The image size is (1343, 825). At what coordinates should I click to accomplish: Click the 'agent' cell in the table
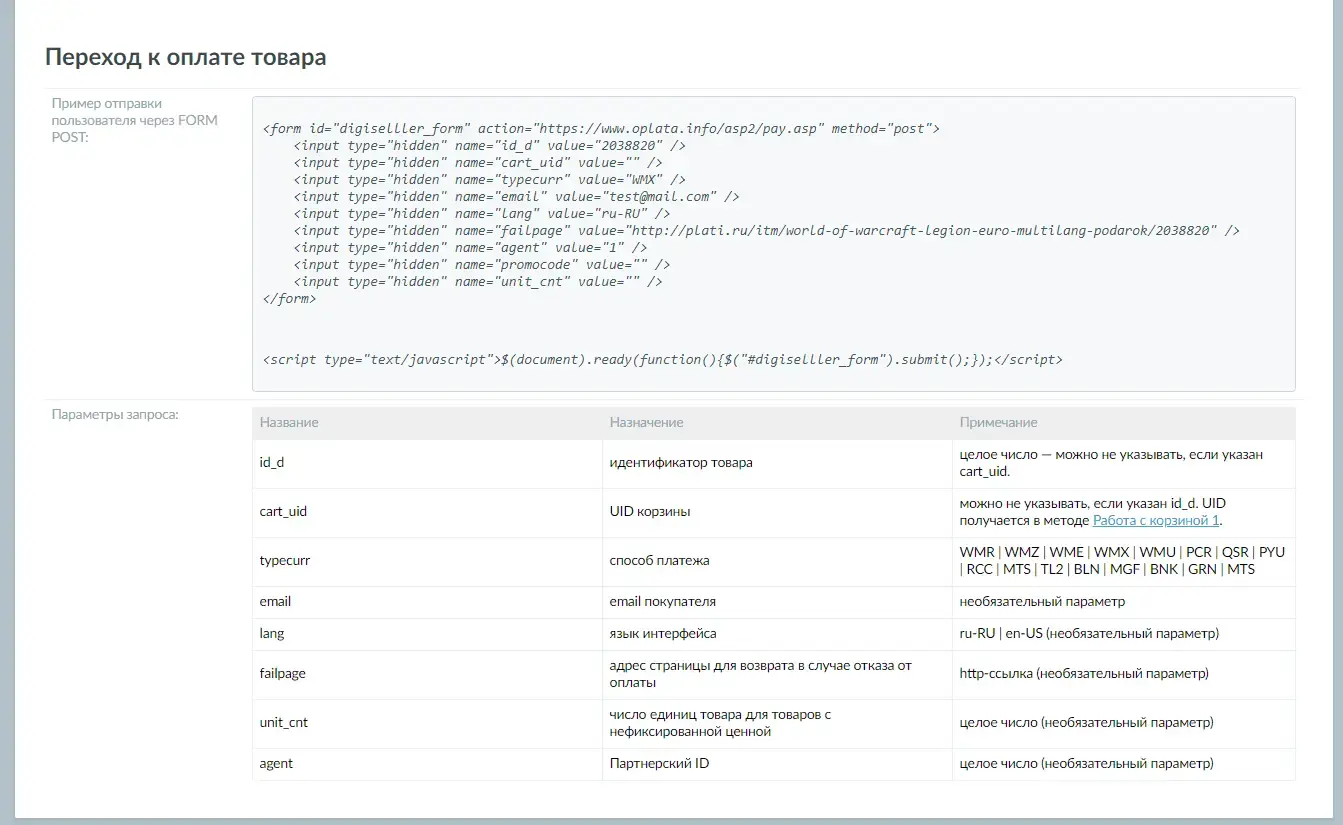pos(427,764)
